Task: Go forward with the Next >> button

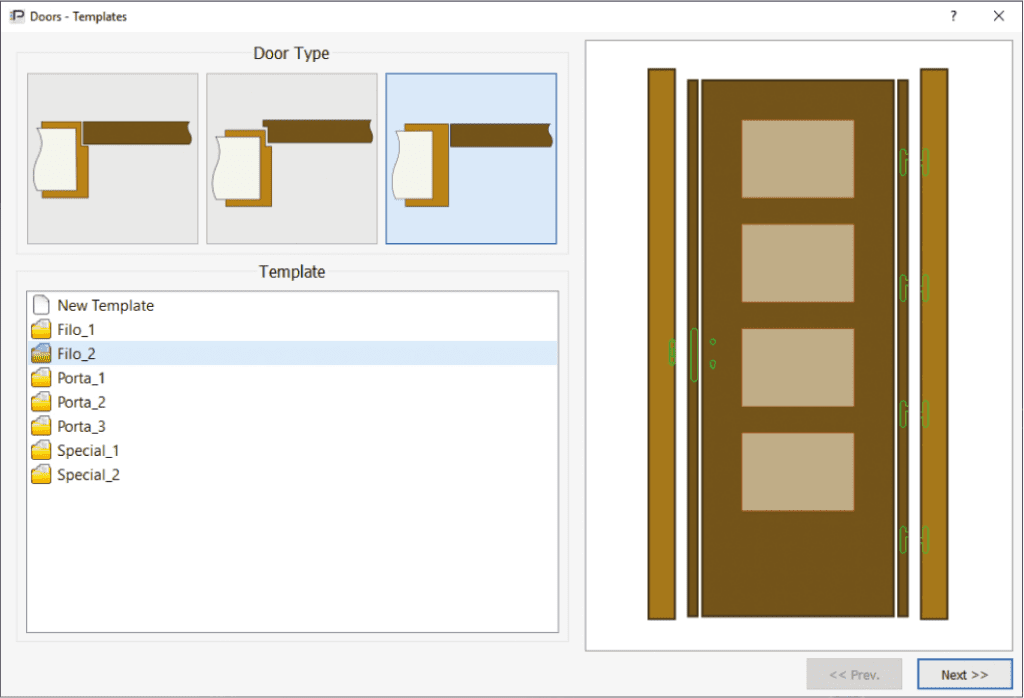Action: 965,674
